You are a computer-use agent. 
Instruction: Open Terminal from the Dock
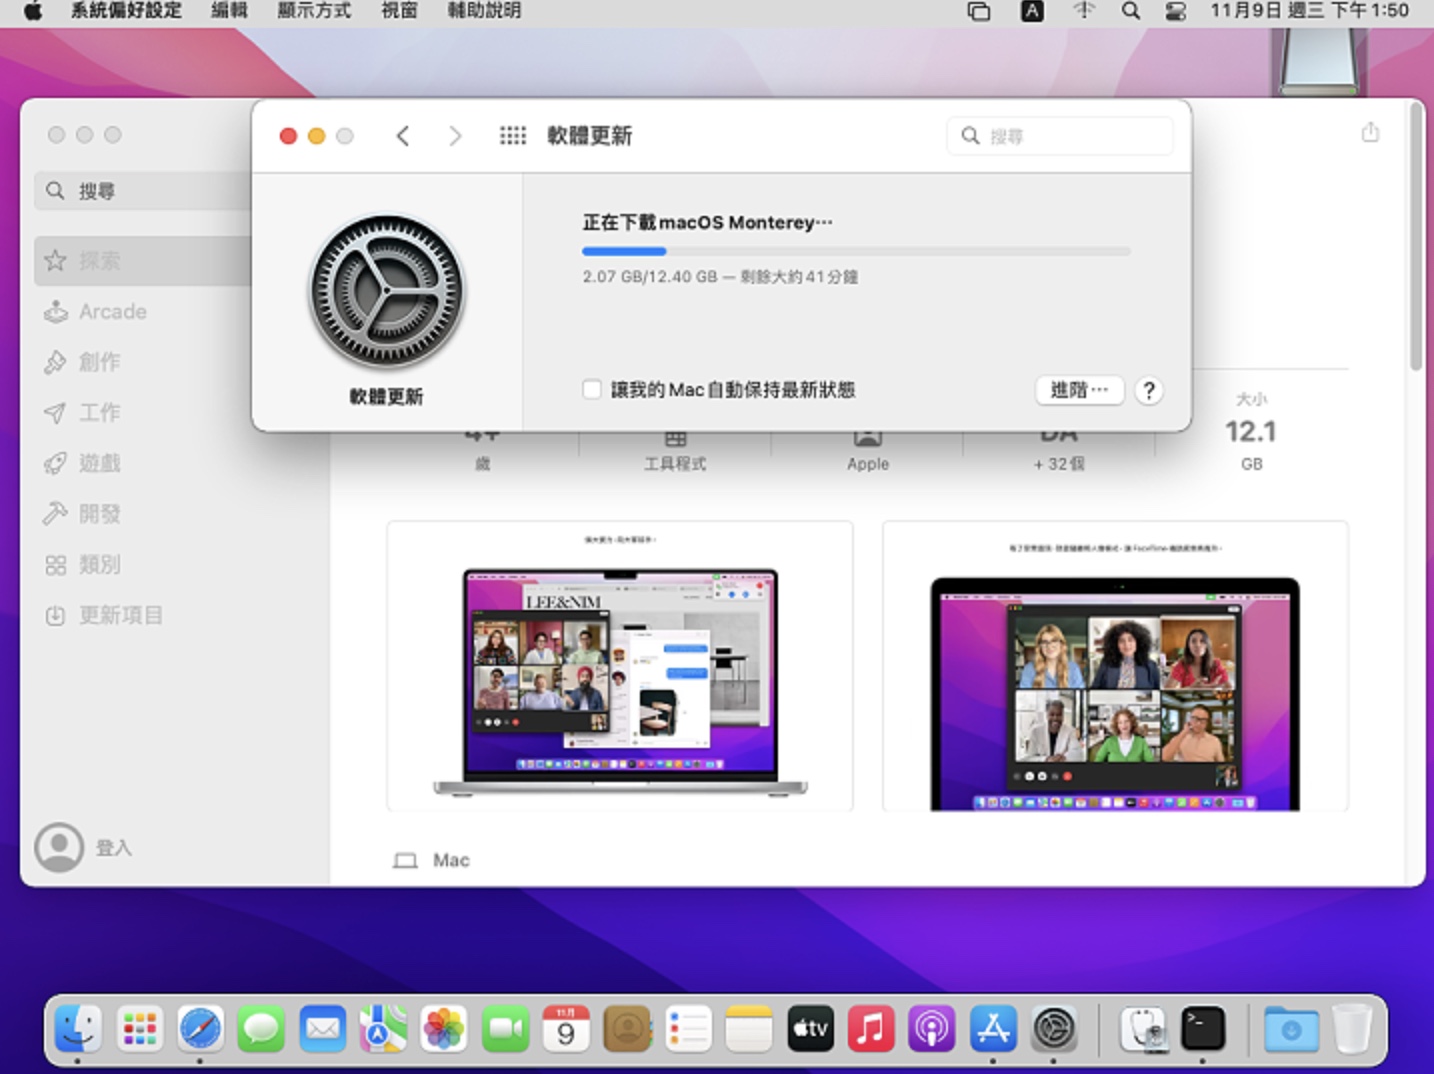click(1203, 1028)
